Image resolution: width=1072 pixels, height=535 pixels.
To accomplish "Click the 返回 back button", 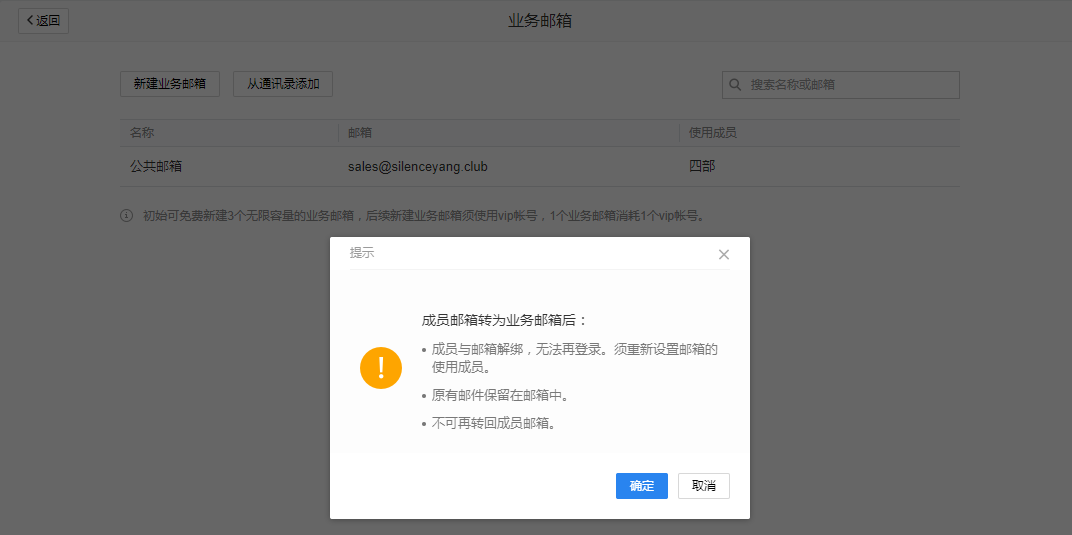I will click(43, 21).
